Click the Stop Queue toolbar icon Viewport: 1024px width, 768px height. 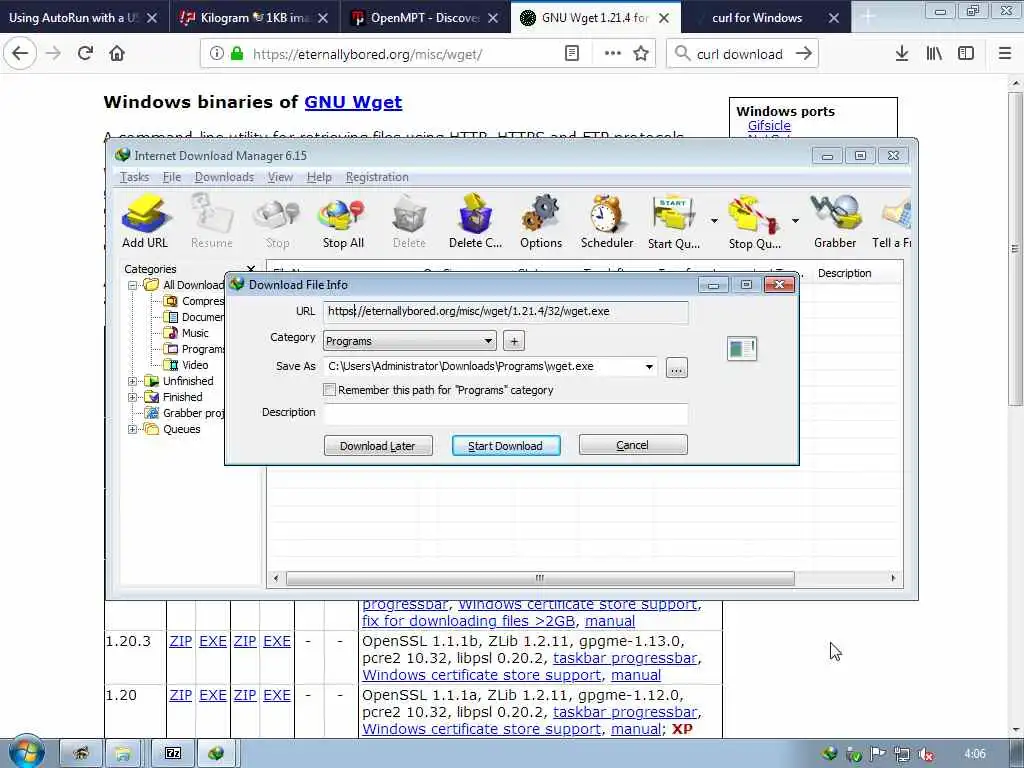tap(754, 221)
